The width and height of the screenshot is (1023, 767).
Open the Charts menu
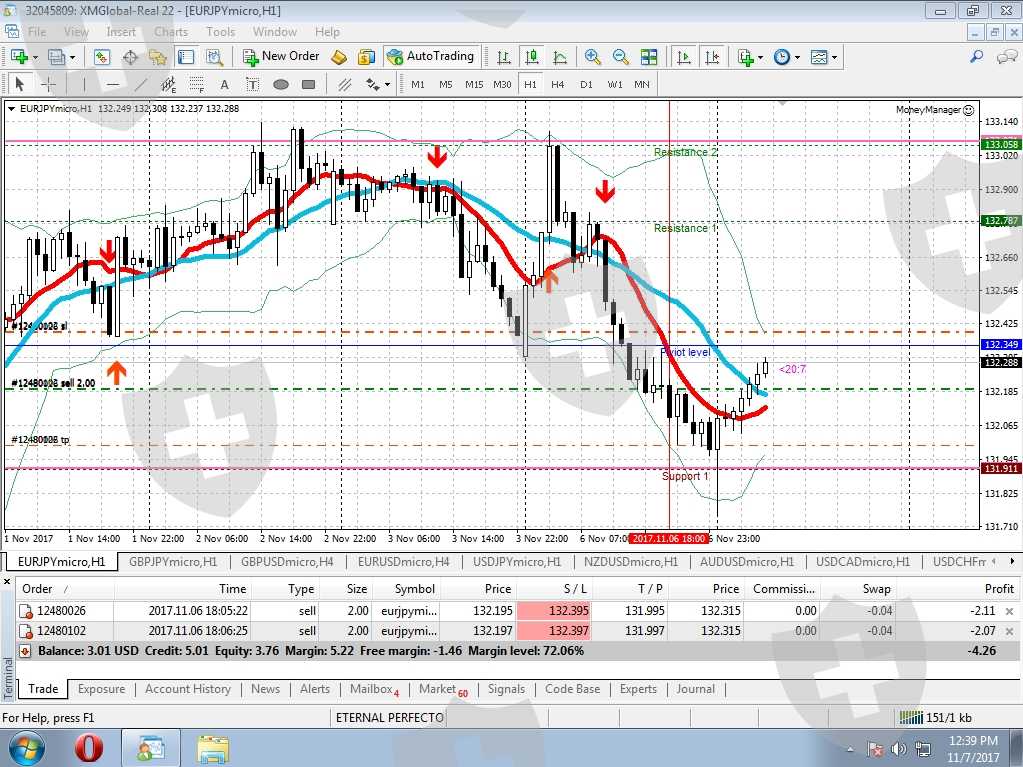coord(171,32)
